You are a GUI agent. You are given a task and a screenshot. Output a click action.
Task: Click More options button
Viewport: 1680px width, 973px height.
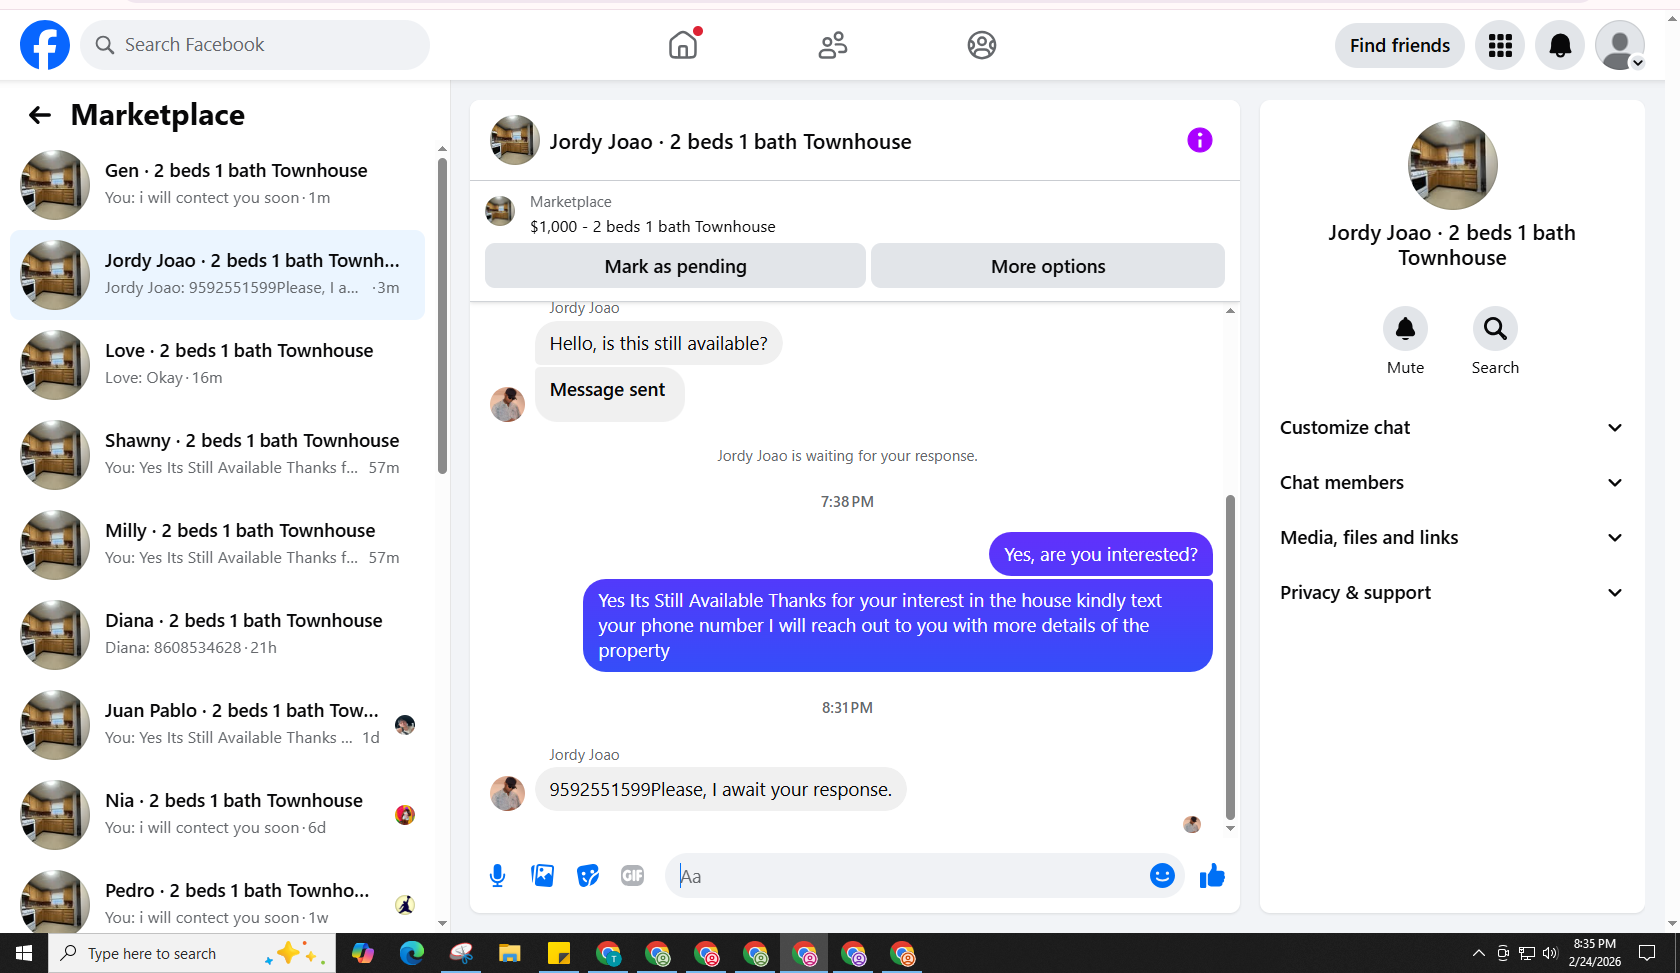click(x=1048, y=266)
